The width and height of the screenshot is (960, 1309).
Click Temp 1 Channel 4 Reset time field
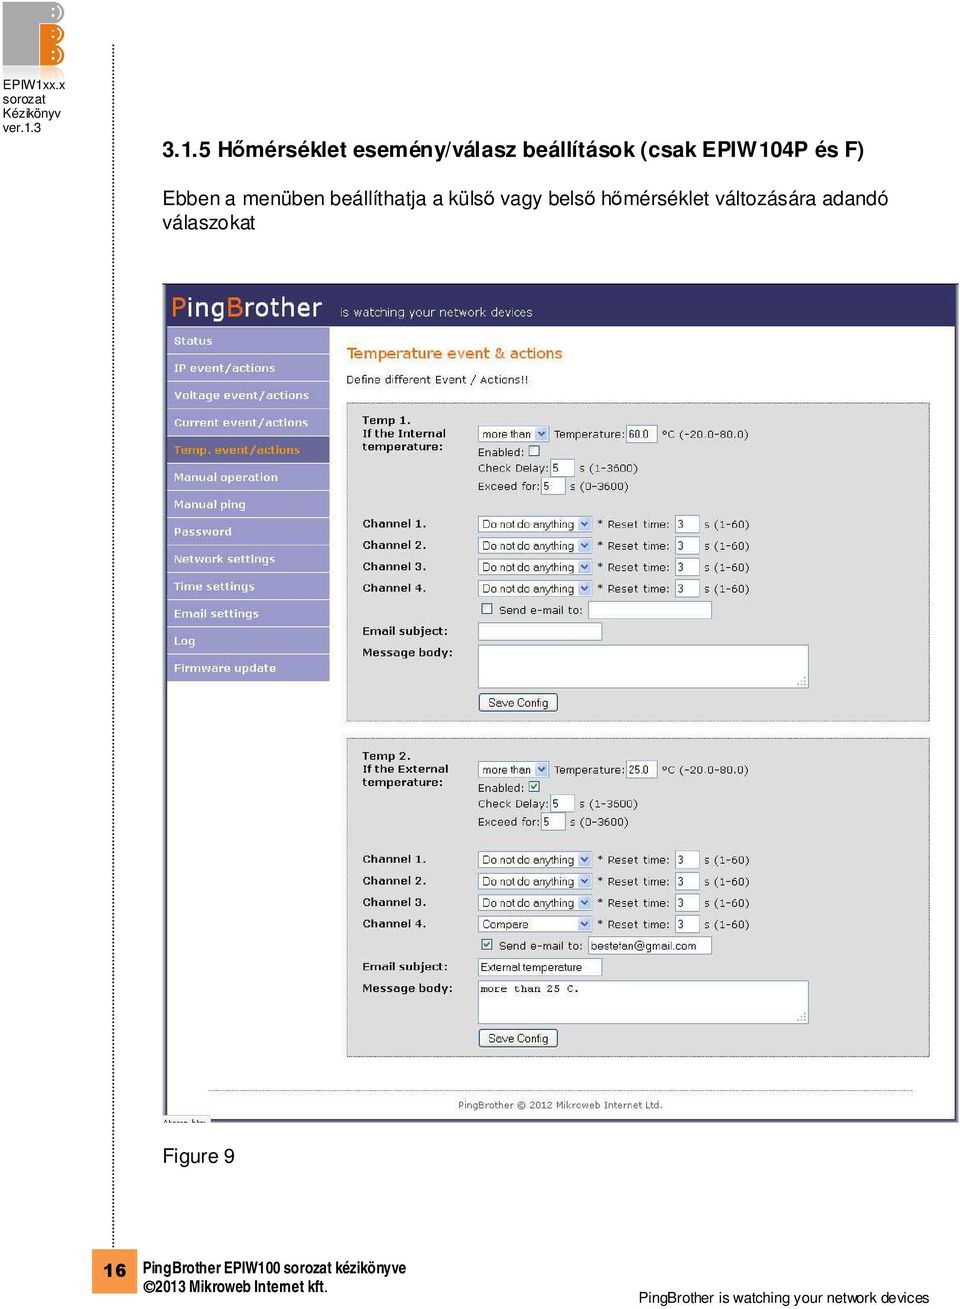pyautogui.click(x=687, y=589)
